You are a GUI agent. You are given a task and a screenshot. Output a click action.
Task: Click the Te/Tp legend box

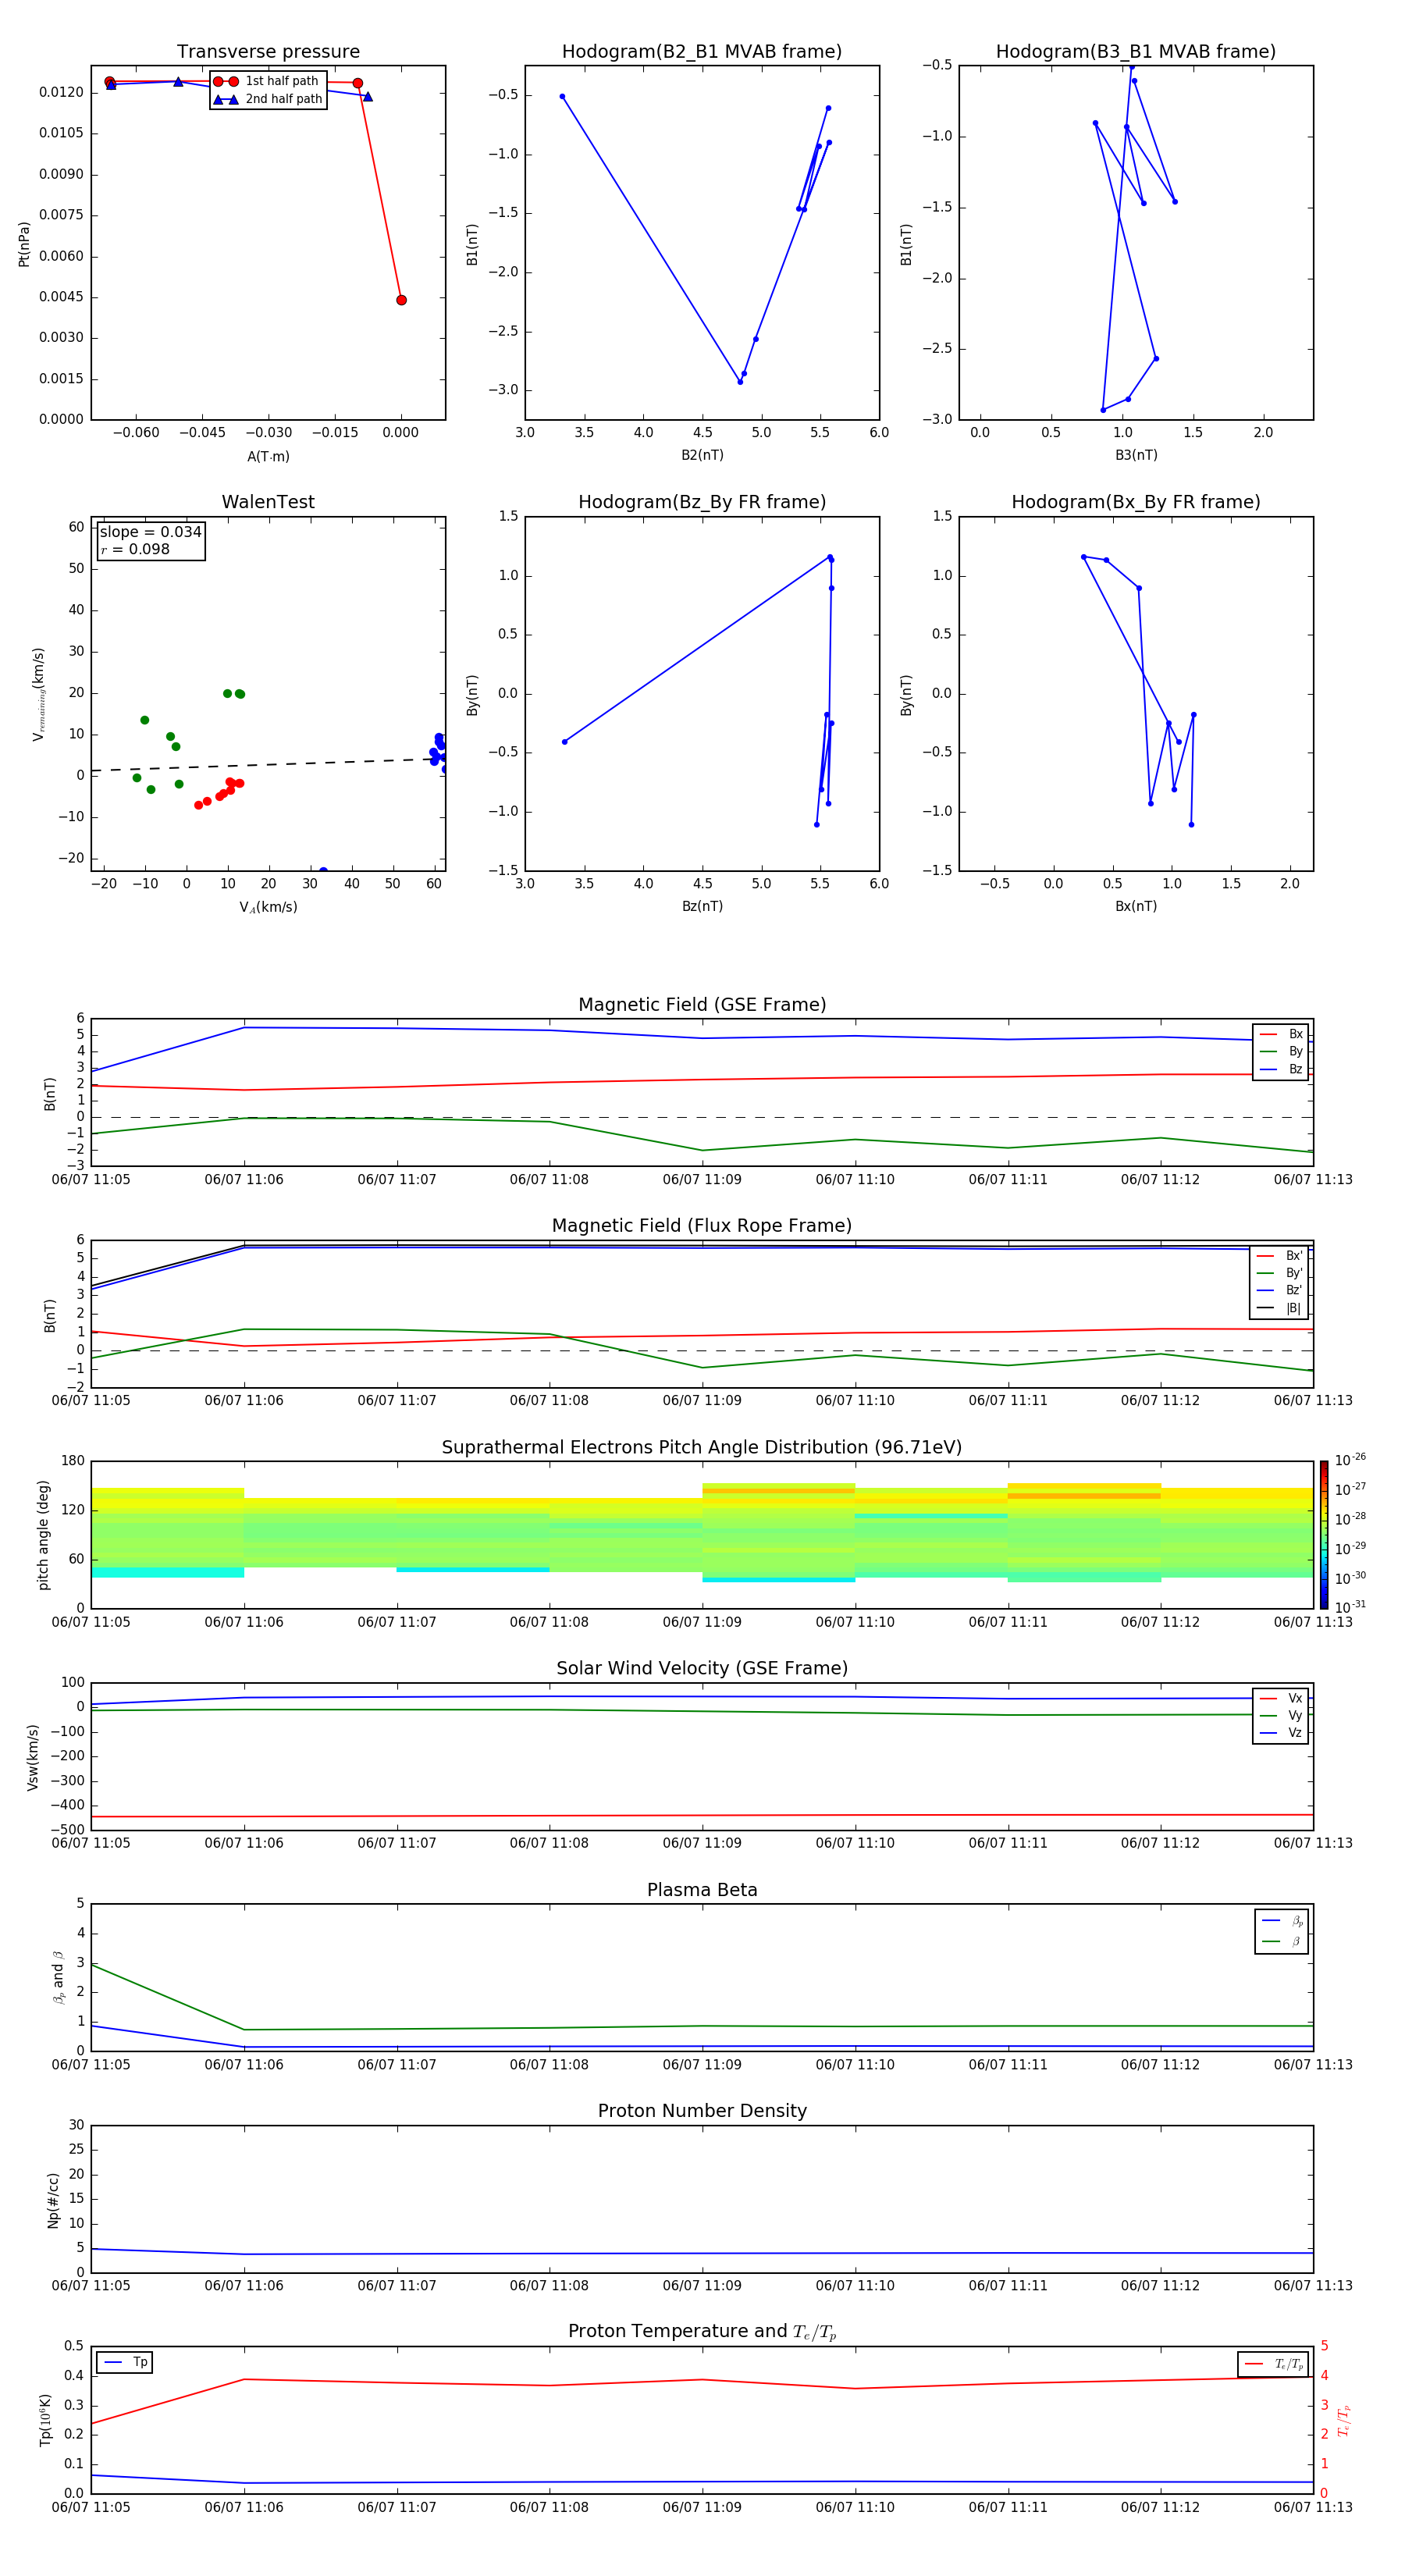click(1273, 2365)
